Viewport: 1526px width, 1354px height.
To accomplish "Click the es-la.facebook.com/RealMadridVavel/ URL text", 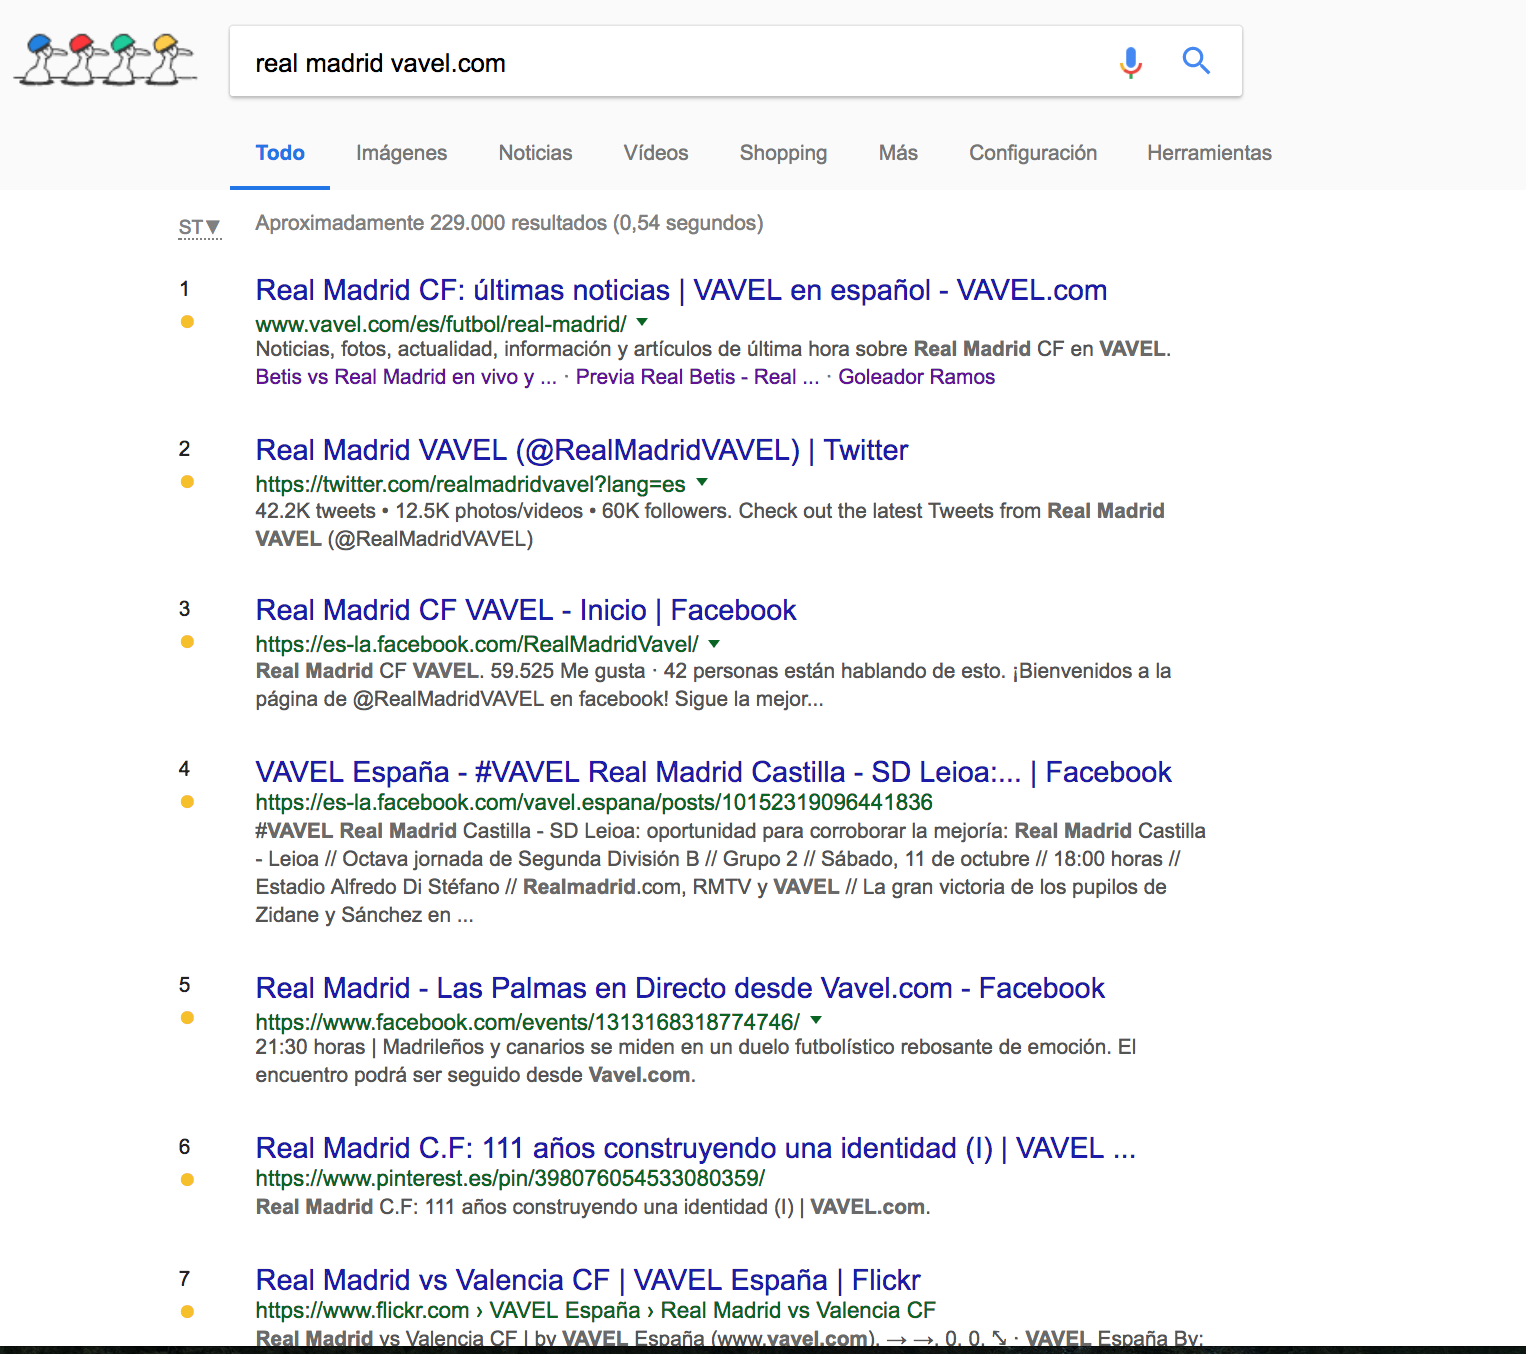I will 477,644.
